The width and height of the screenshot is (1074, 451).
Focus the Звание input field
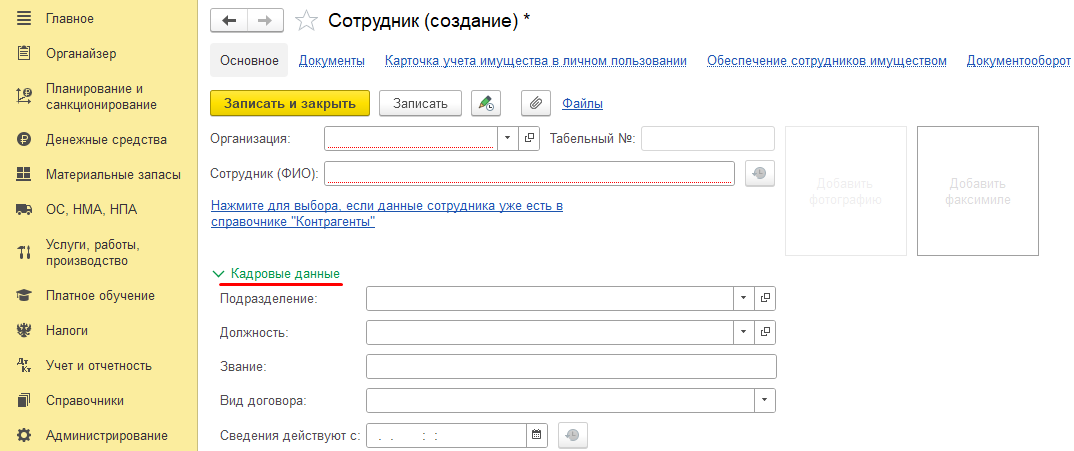click(x=571, y=366)
